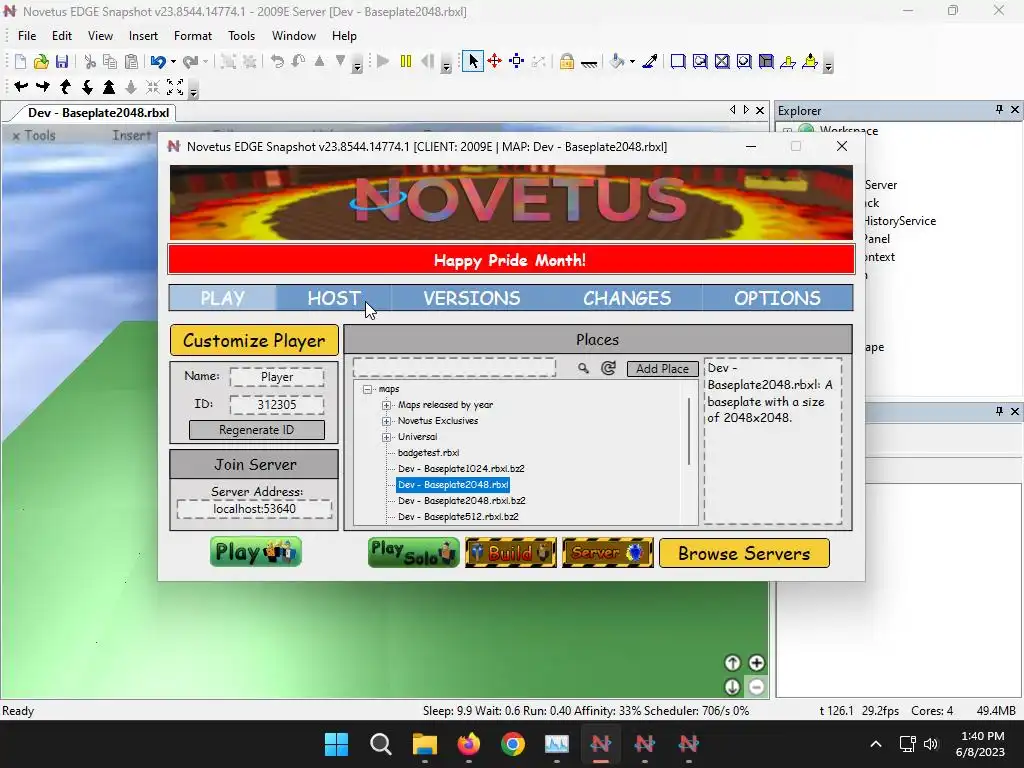
Task: Open Google Chrome from the taskbar
Action: (x=513, y=744)
